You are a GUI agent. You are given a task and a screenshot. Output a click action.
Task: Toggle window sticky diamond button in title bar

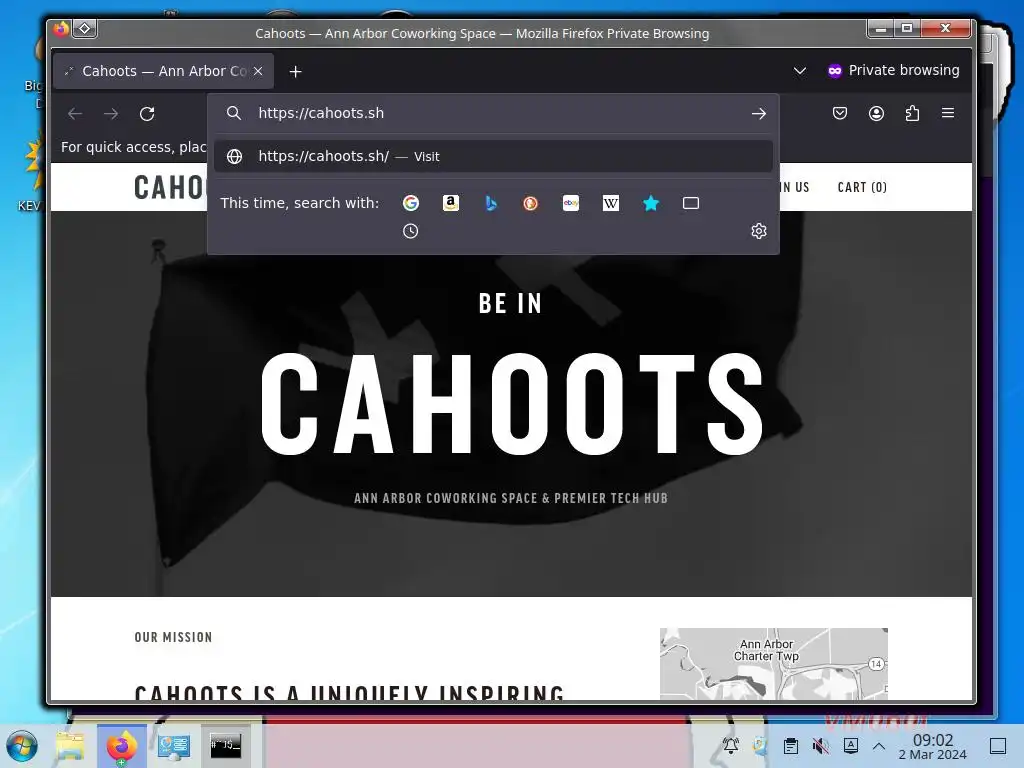click(85, 29)
